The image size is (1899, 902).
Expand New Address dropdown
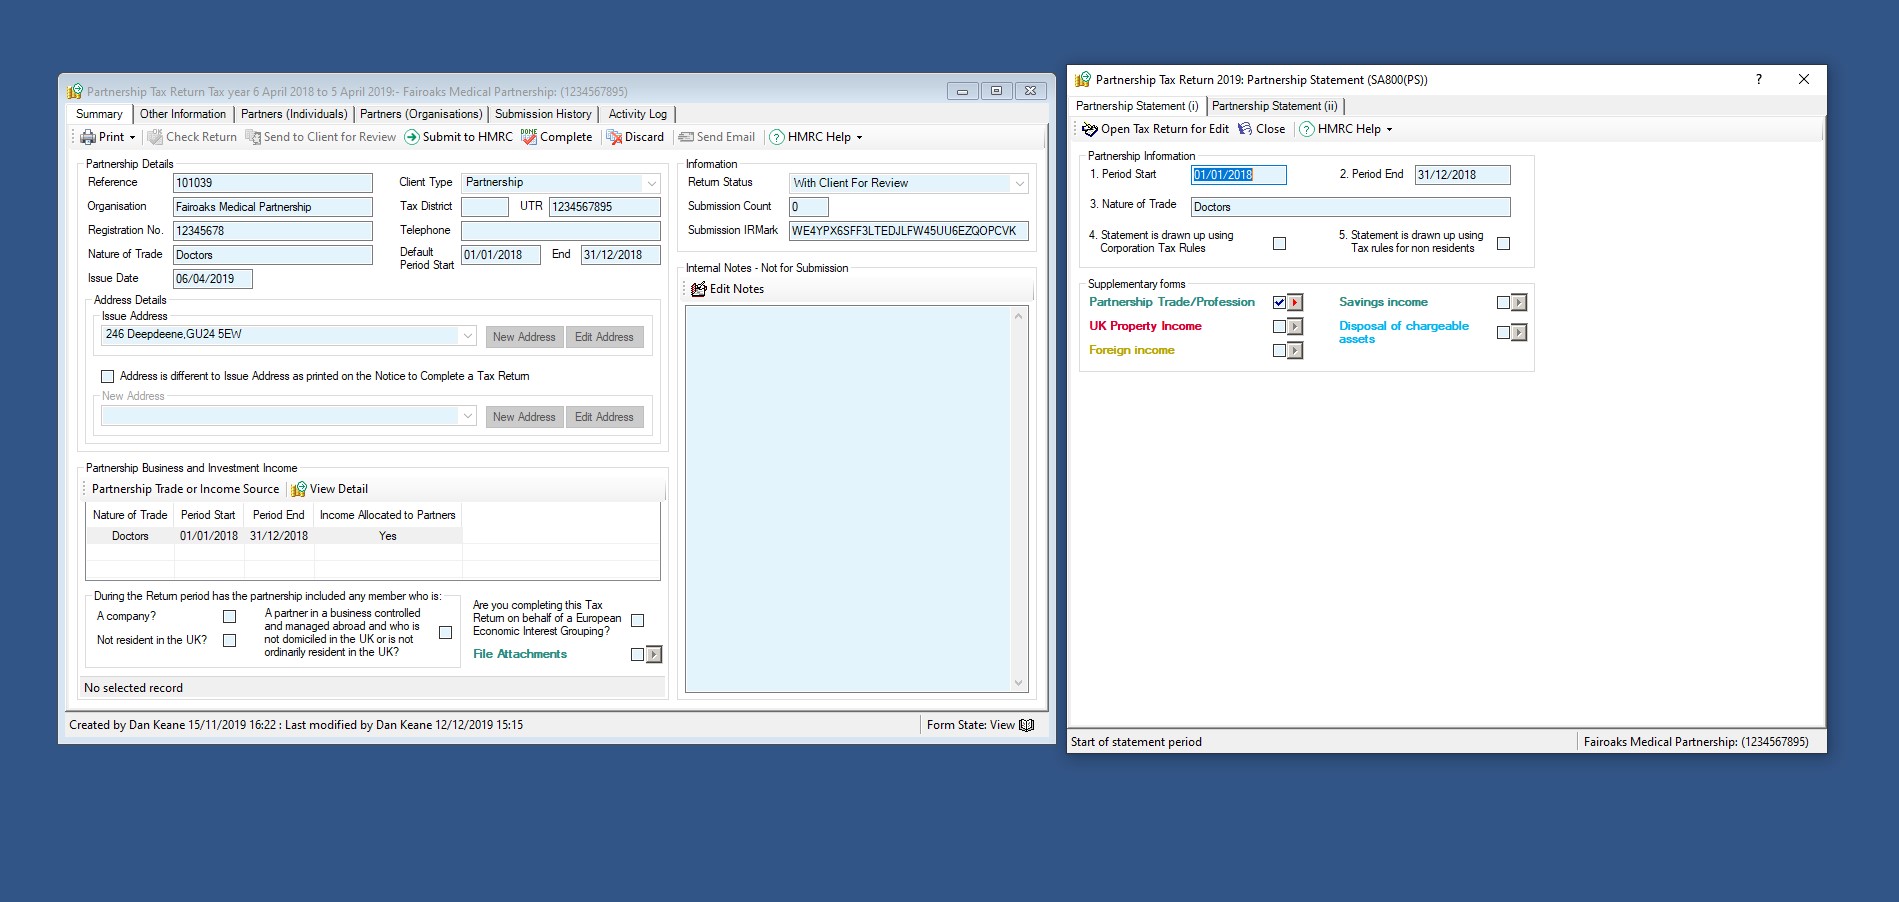click(x=468, y=416)
